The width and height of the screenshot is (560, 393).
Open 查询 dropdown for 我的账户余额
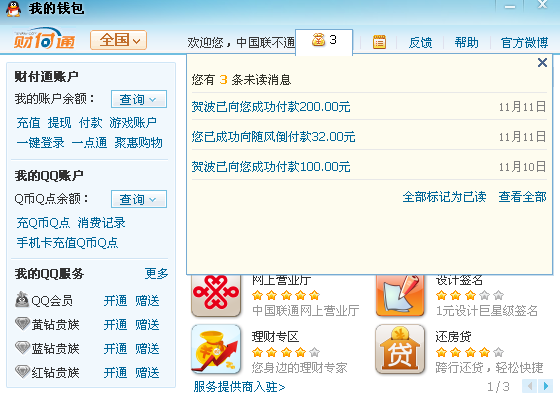[x=139, y=99]
